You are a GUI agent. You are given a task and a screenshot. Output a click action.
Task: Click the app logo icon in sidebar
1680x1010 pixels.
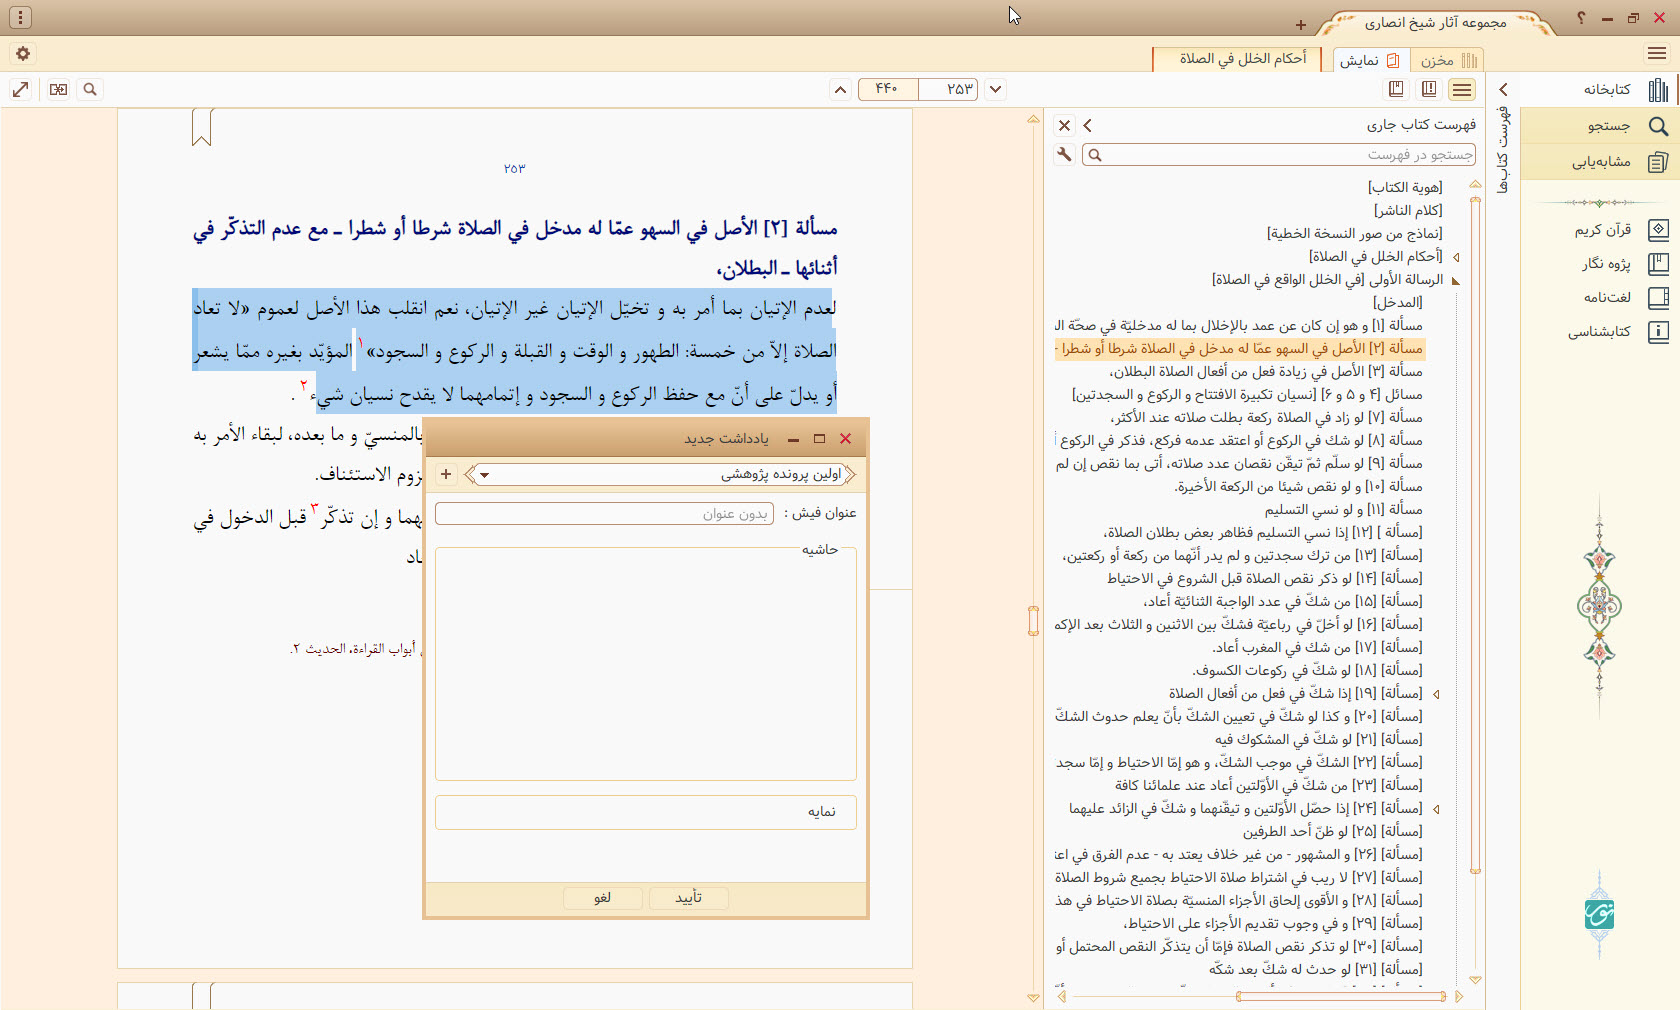pyautogui.click(x=1600, y=913)
